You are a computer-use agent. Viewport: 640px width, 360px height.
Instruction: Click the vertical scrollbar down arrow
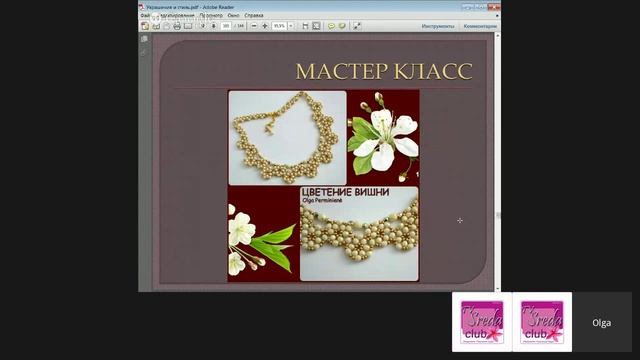click(x=498, y=288)
